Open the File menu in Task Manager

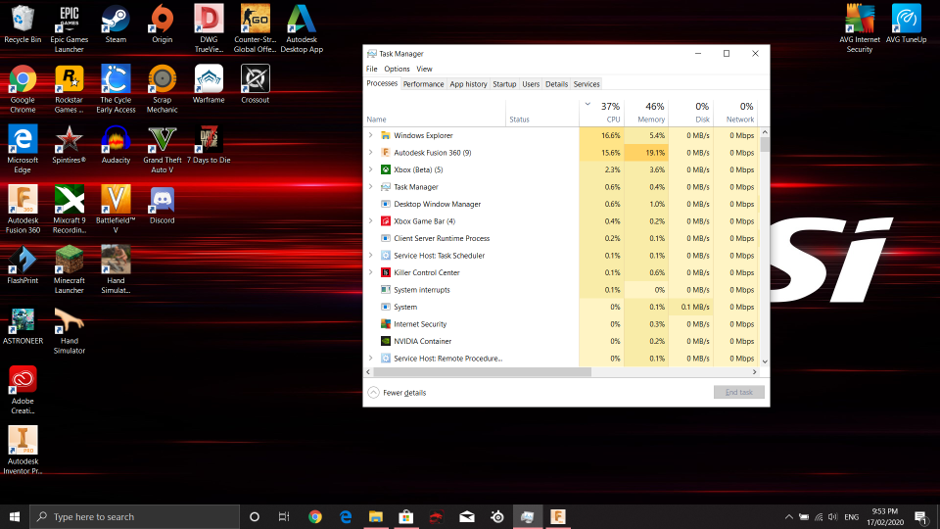pos(372,69)
